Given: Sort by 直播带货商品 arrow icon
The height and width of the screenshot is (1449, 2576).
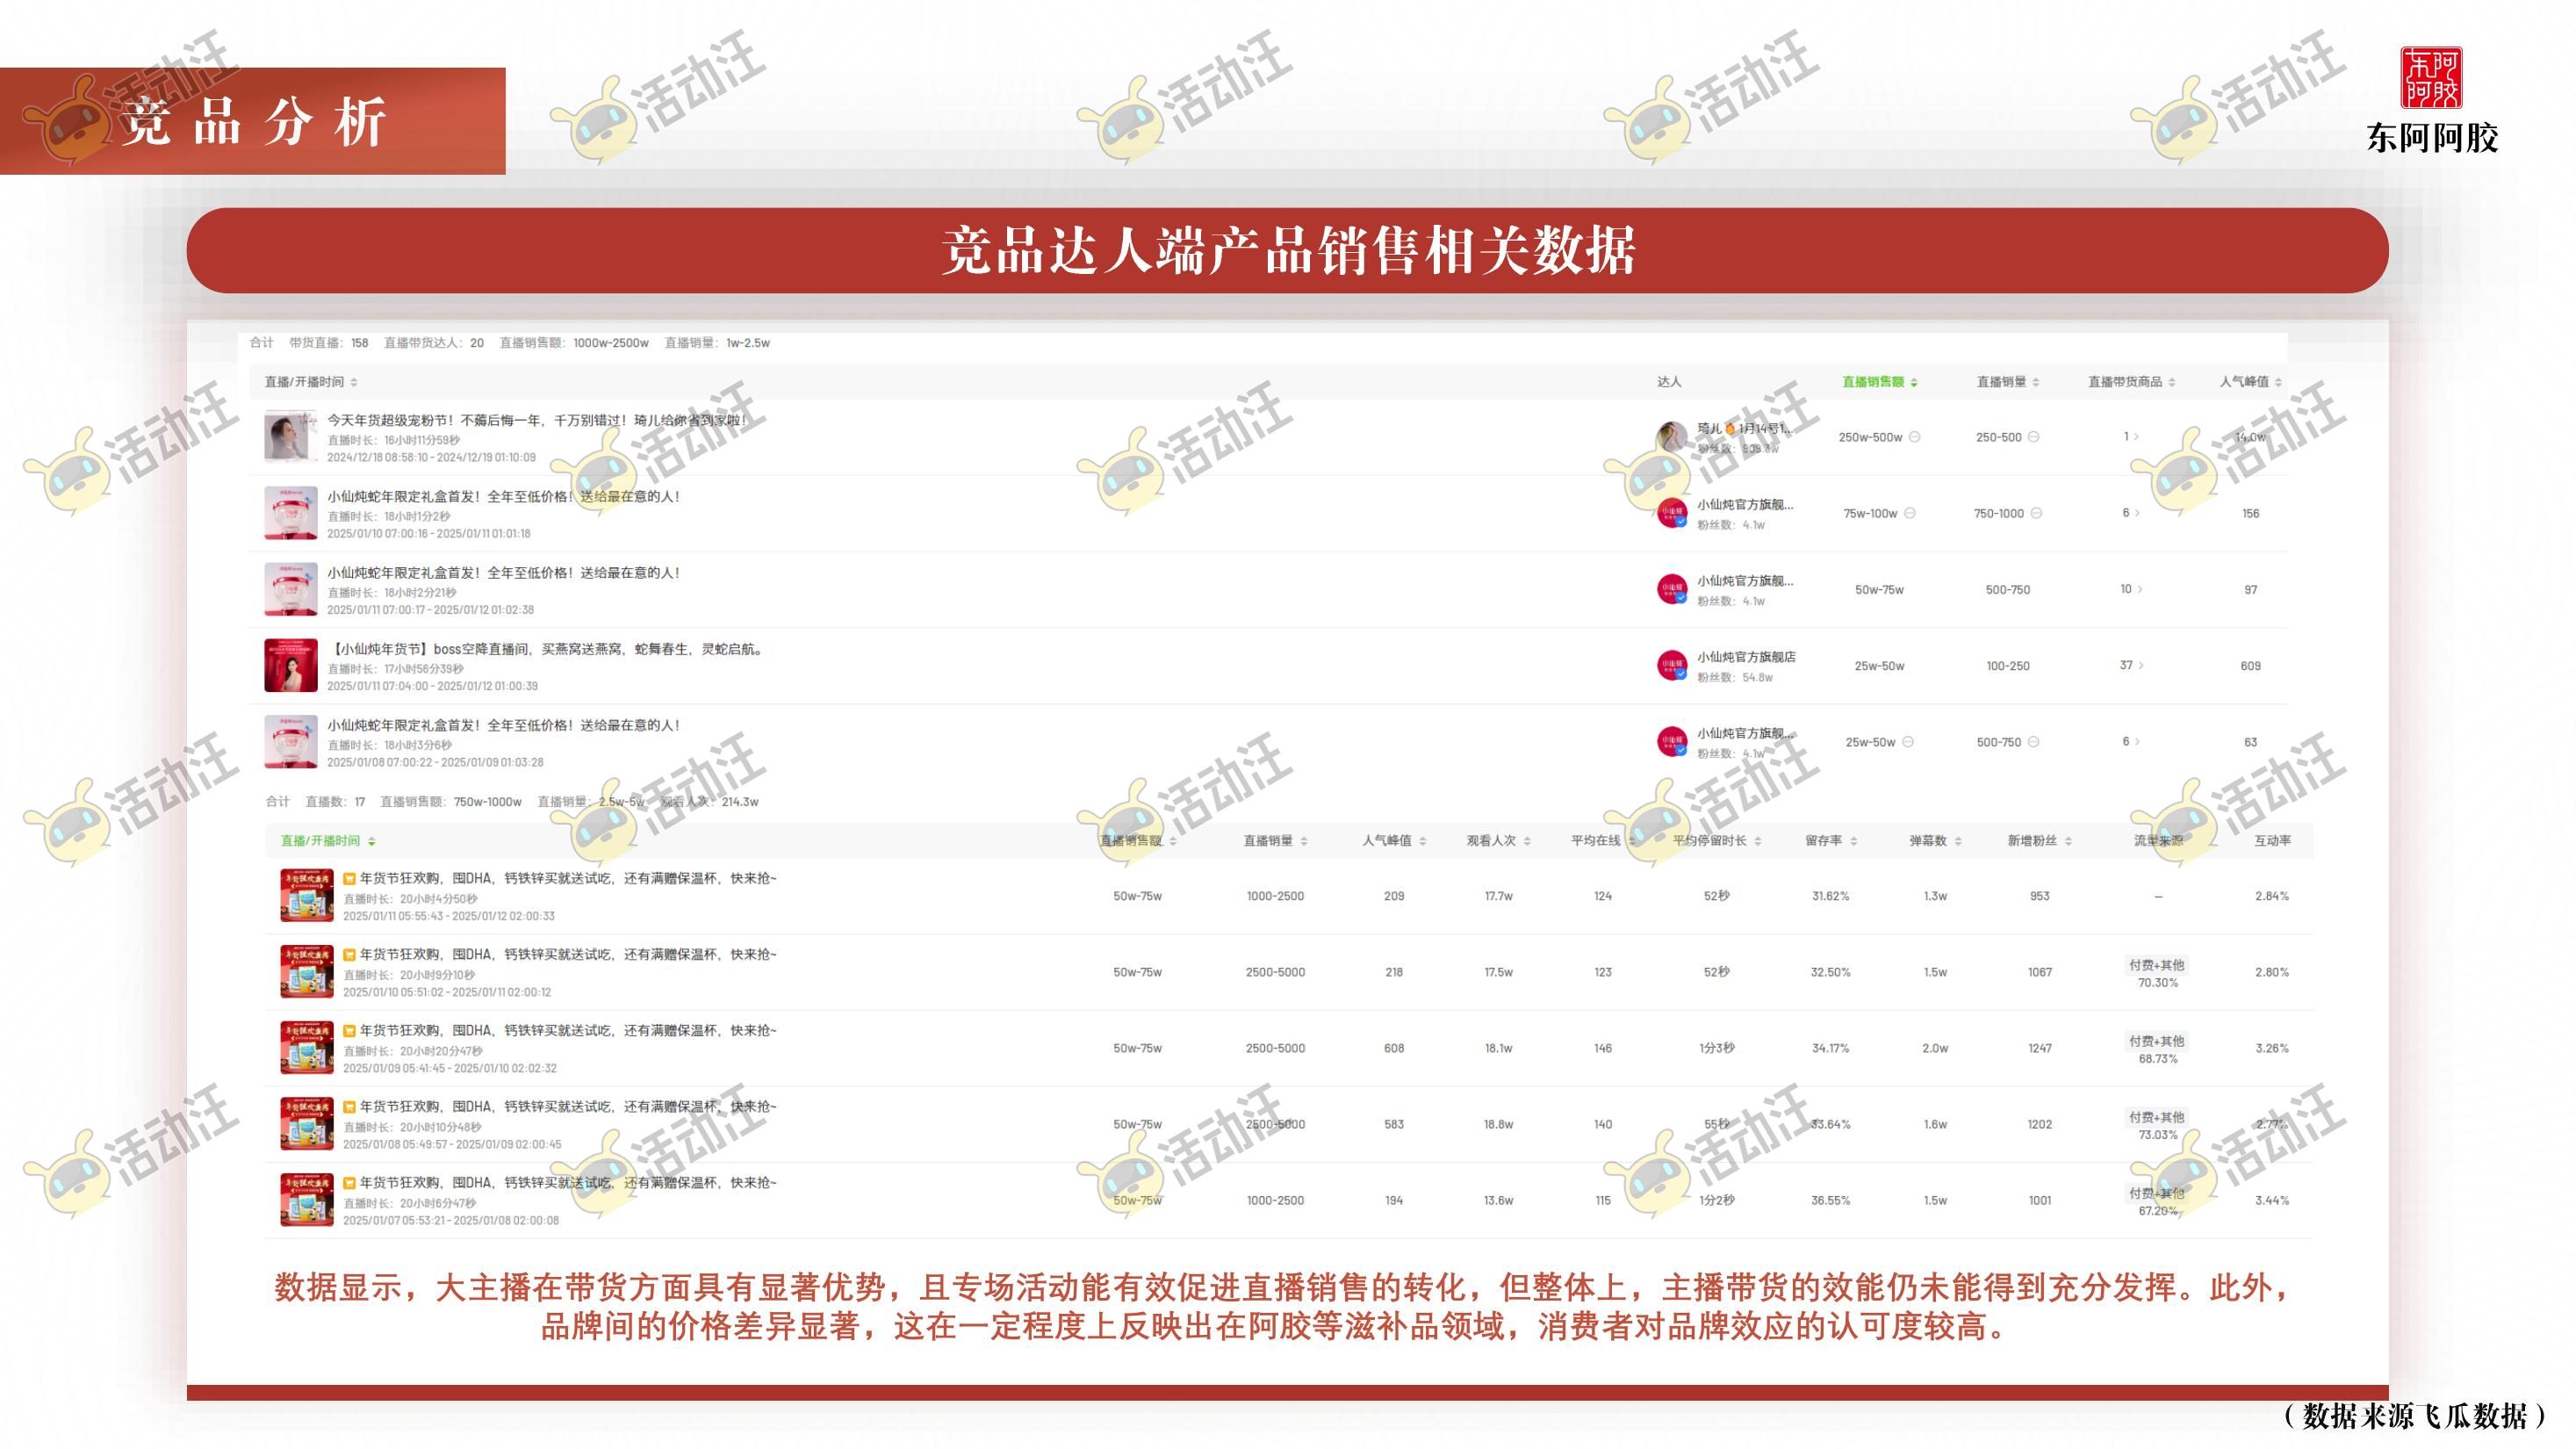Looking at the screenshot, I should 2172,382.
